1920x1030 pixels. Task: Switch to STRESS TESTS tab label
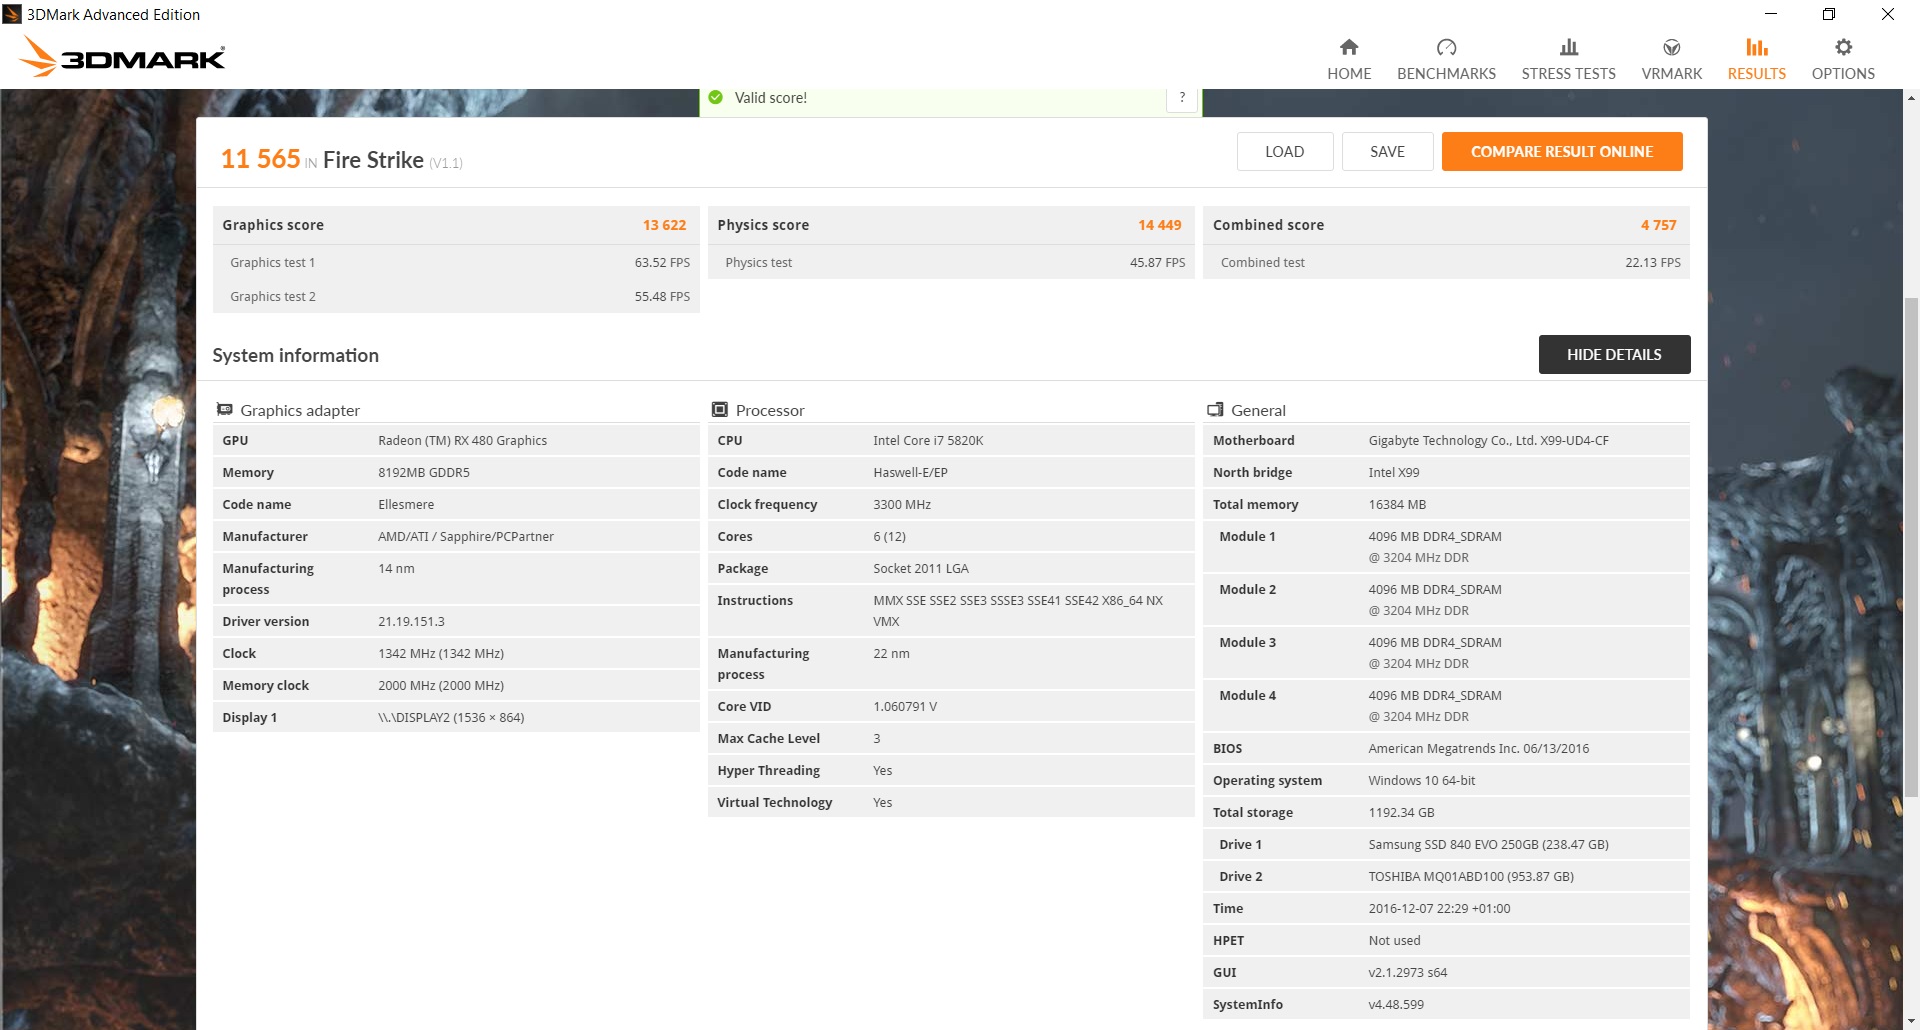pyautogui.click(x=1569, y=74)
